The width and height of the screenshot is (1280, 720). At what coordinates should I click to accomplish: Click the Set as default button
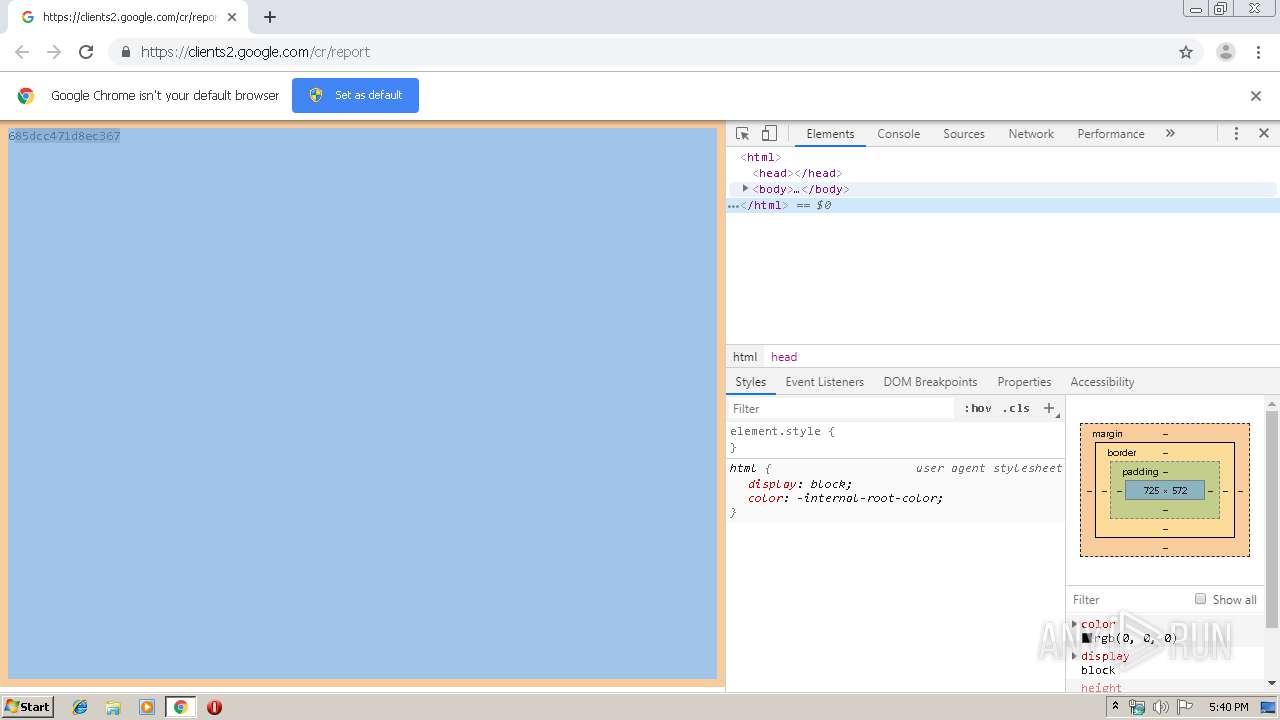tap(355, 95)
